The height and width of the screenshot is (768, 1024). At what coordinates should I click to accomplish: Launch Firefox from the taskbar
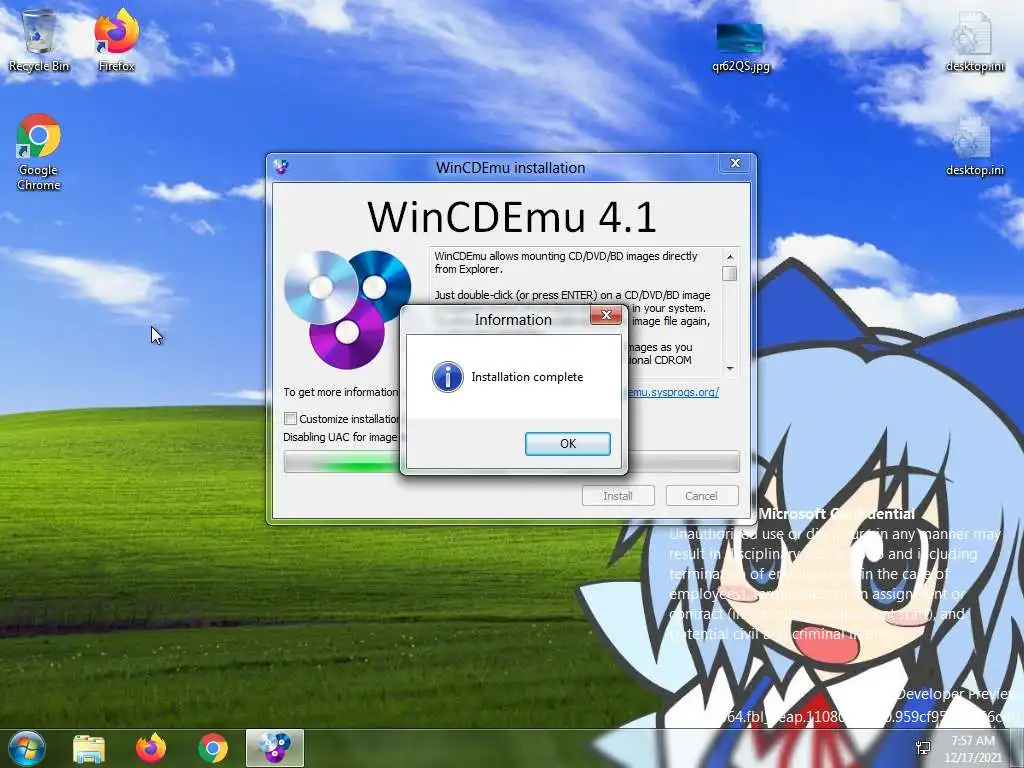pos(151,748)
